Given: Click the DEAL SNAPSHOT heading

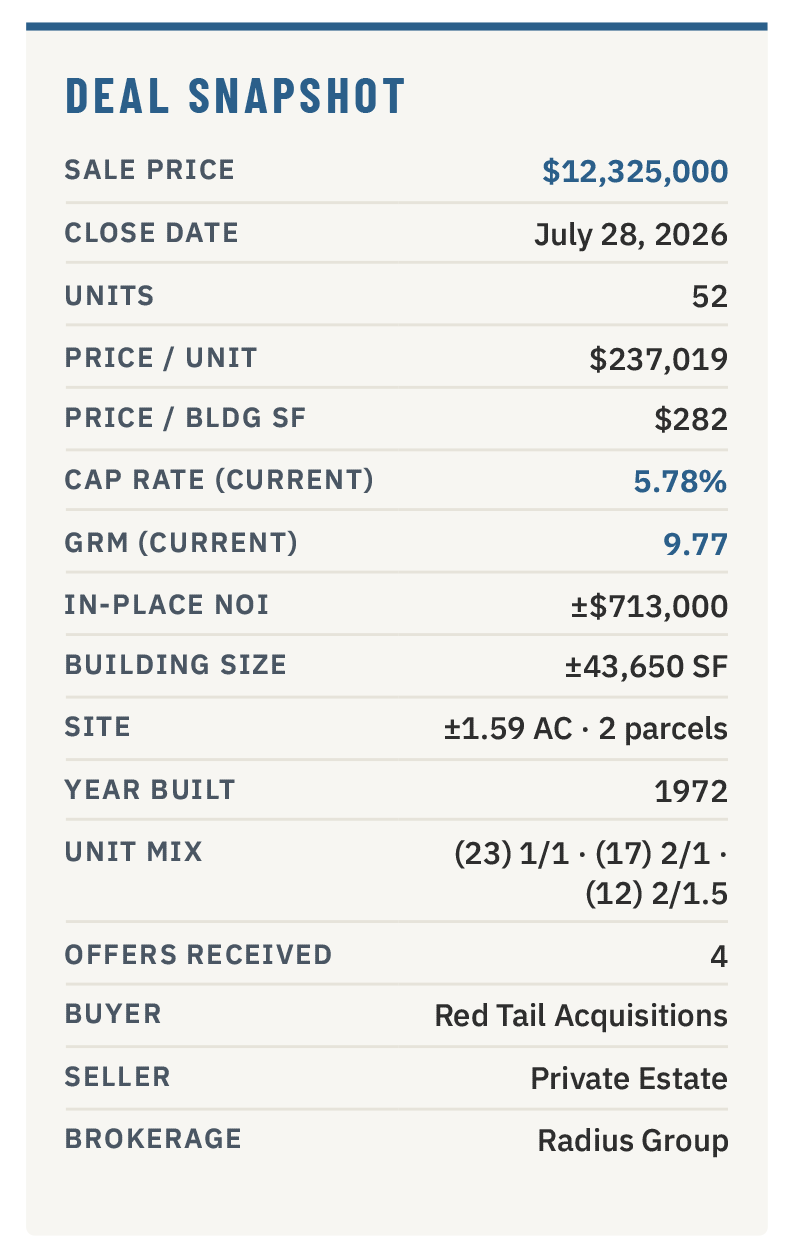Looking at the screenshot, I should 235,96.
